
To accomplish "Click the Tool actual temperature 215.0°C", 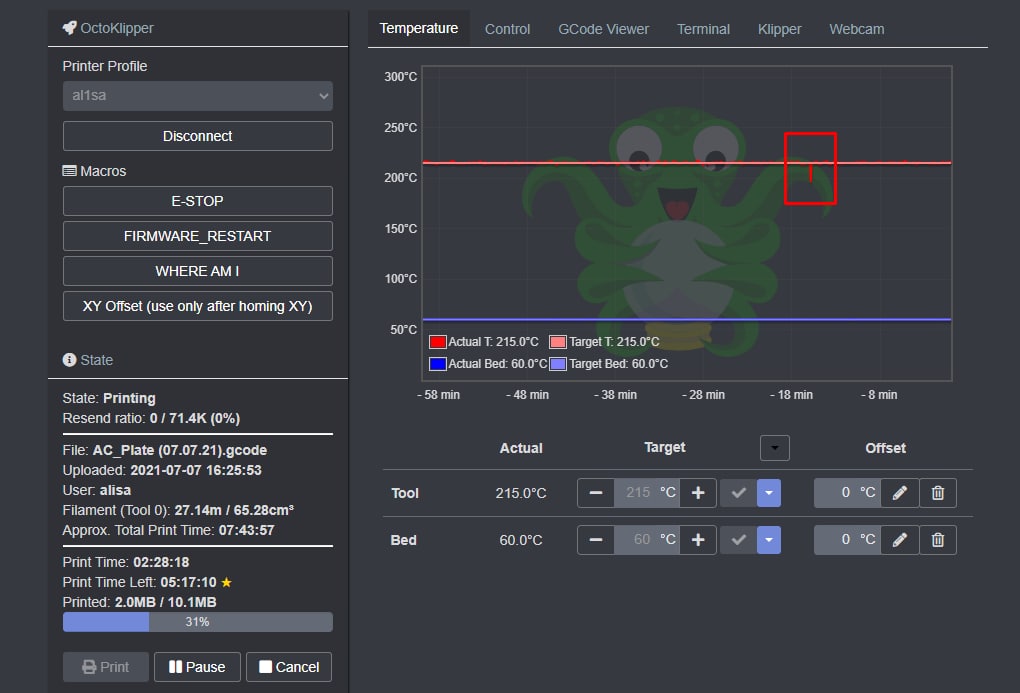I will click(520, 493).
